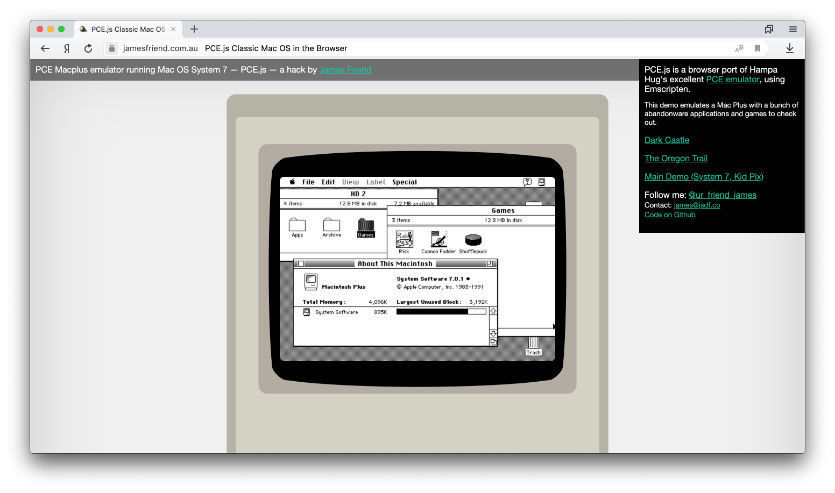
Task: Close the PCE.js Classic Mac OS tab
Action: tap(173, 29)
